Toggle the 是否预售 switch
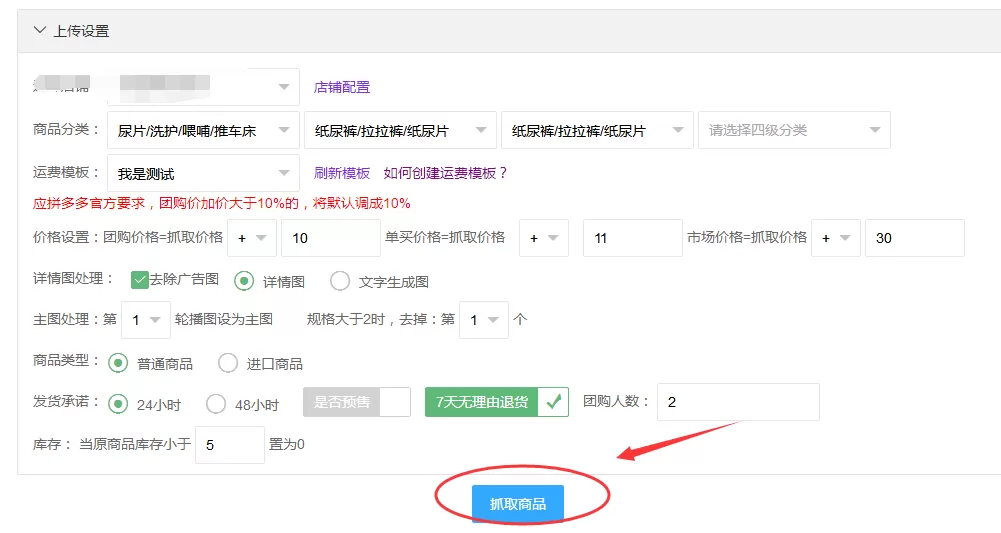This screenshot has height=533, width=1001. pos(357,402)
